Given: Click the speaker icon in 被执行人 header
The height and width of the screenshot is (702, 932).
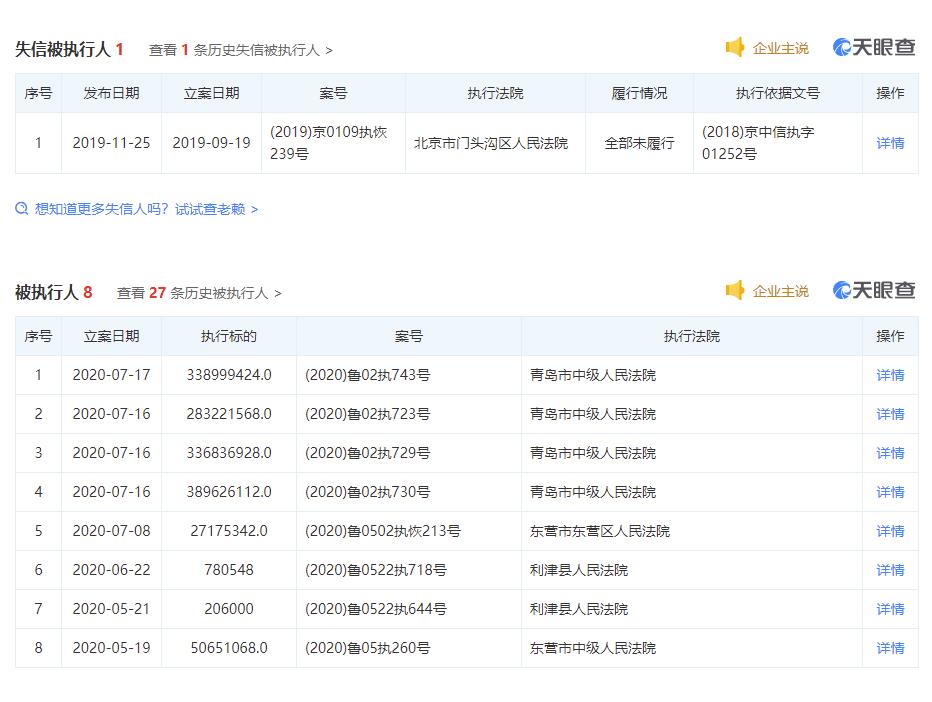Looking at the screenshot, I should (x=735, y=291).
